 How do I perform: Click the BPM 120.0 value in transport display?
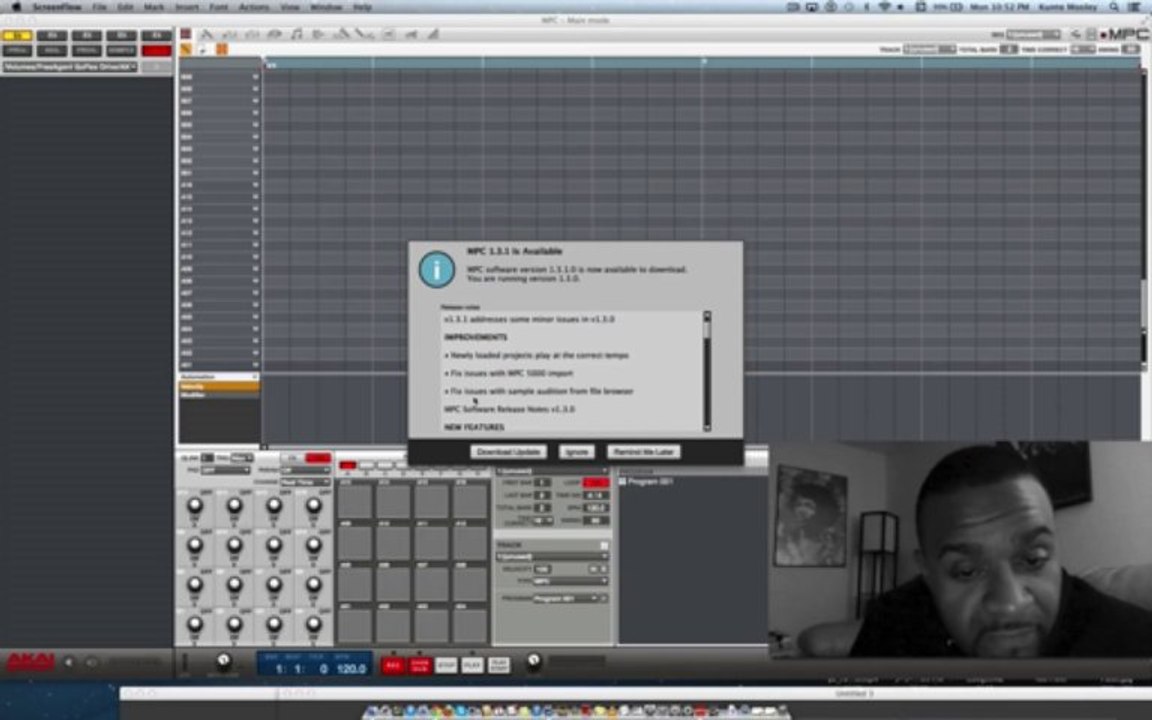[351, 669]
